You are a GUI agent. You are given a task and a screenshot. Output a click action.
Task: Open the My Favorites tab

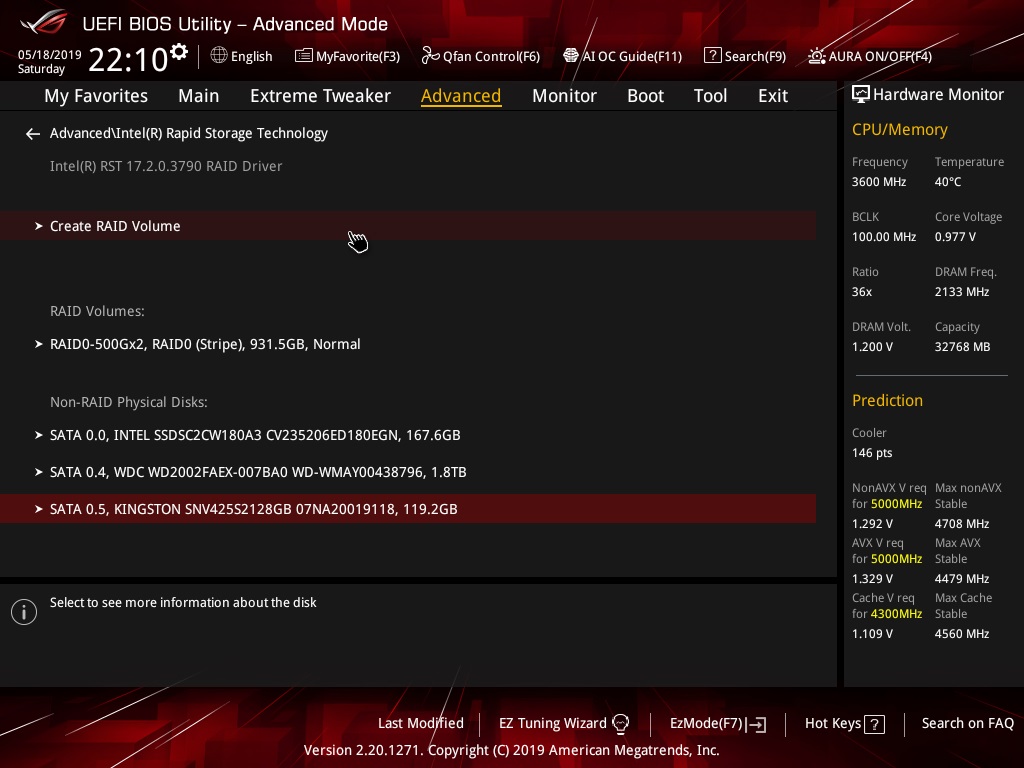(96, 96)
